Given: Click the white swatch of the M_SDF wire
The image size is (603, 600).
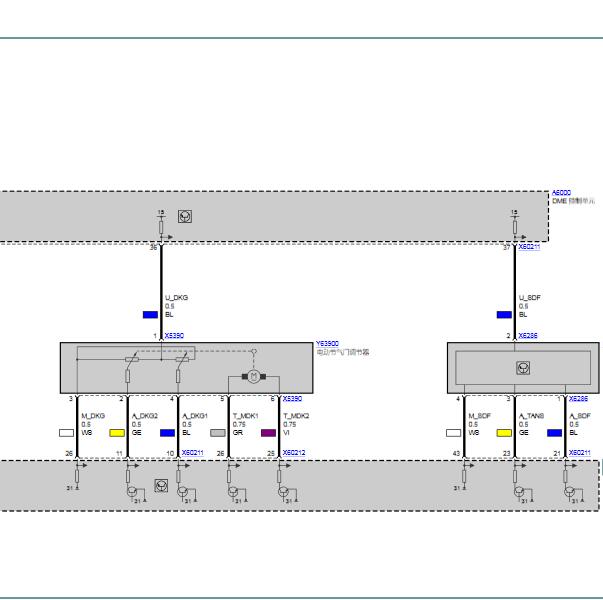Looking at the screenshot, I should point(453,433).
